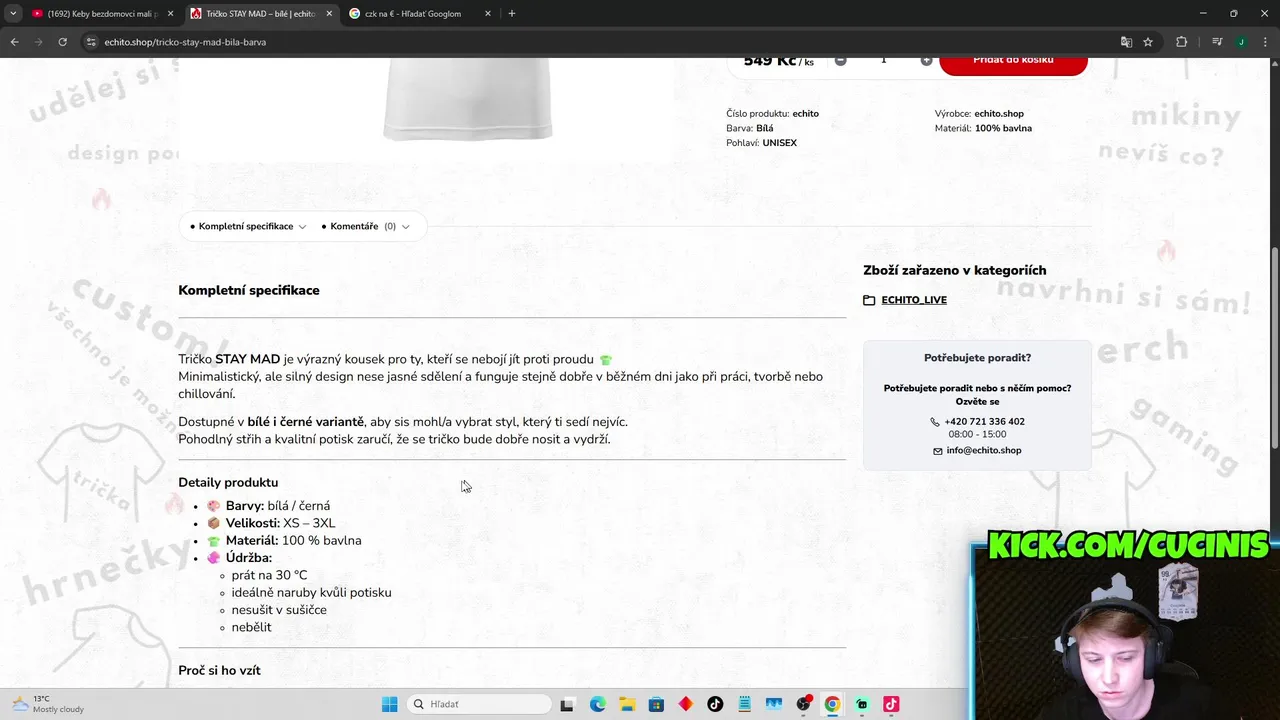Click the quantity input field
The image size is (1280, 720).
click(x=883, y=61)
